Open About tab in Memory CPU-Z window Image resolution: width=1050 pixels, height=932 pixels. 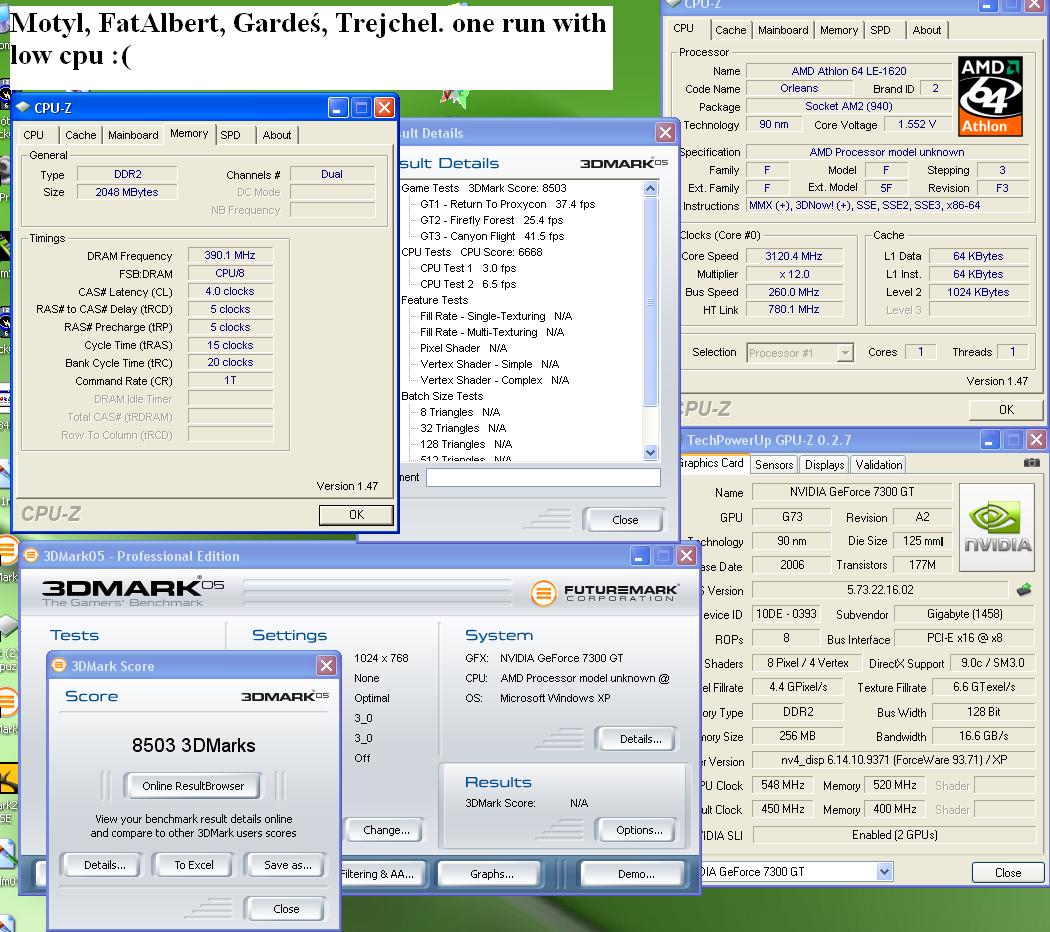tap(277, 135)
